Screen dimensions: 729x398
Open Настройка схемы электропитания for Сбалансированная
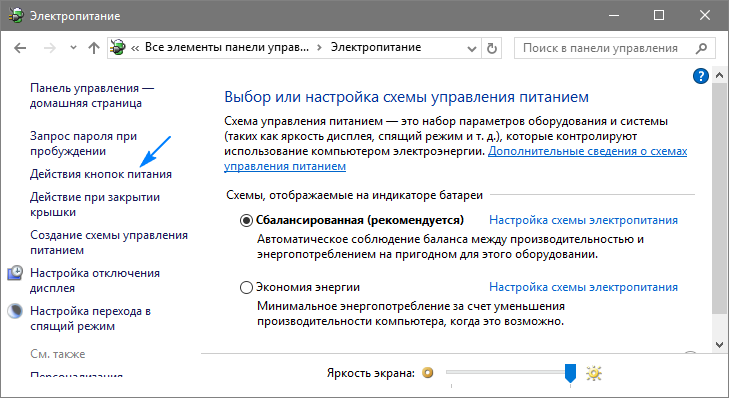tap(583, 220)
